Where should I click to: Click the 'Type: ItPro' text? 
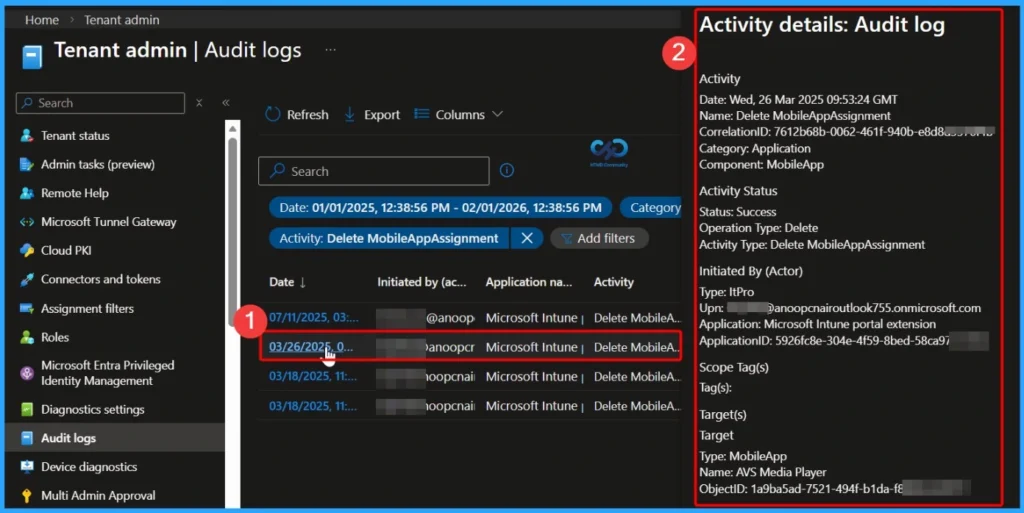point(727,292)
